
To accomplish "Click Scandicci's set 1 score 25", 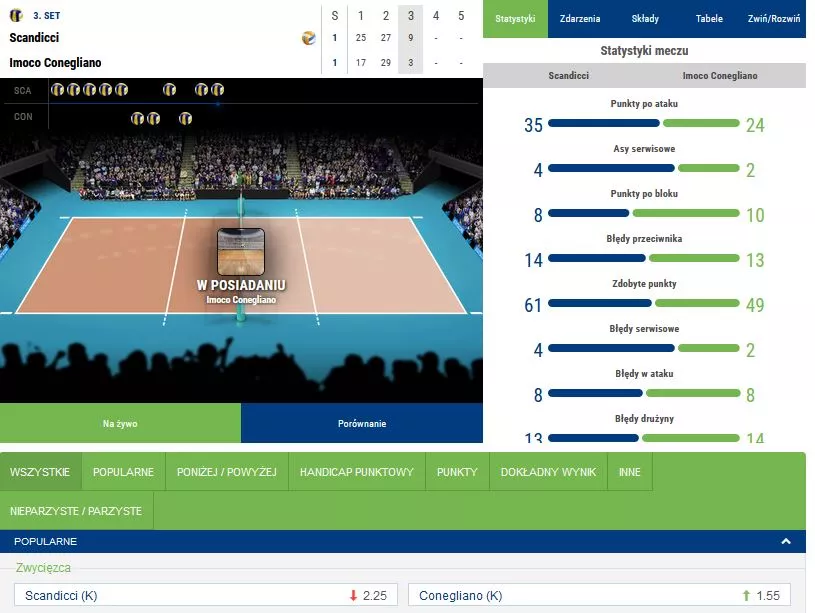I will coord(361,38).
